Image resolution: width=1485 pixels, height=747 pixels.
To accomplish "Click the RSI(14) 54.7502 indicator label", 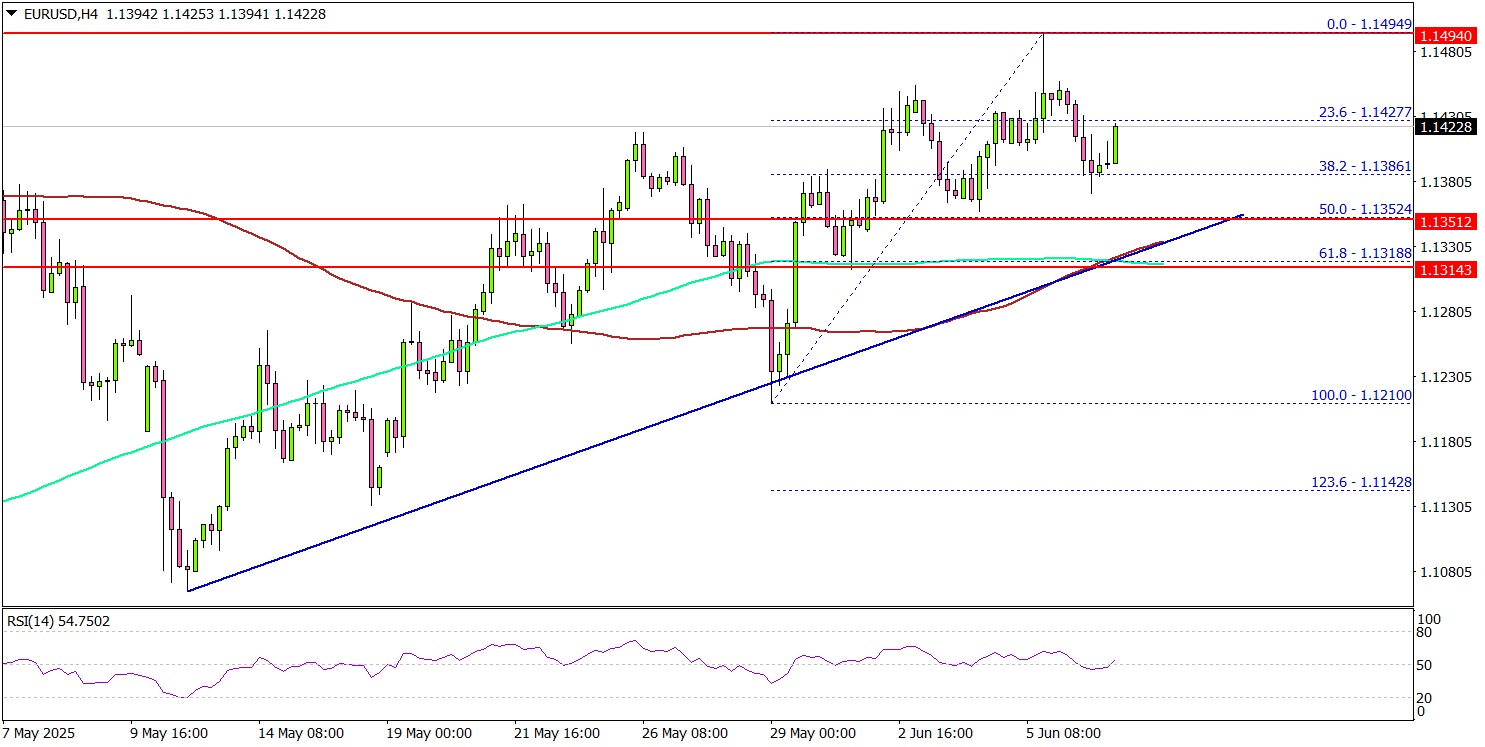I will (58, 621).
